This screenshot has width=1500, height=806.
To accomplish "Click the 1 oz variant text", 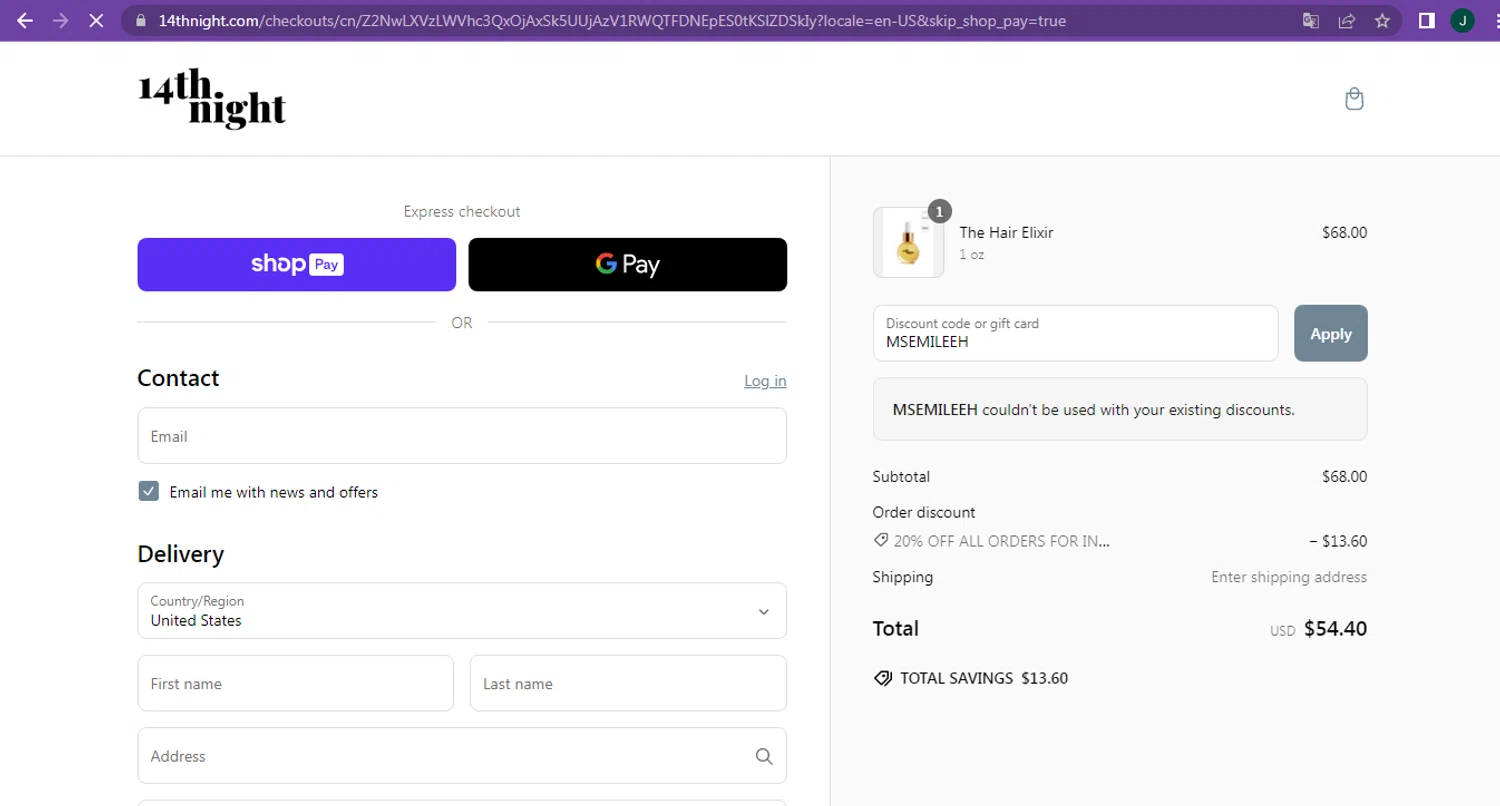I will 972,255.
